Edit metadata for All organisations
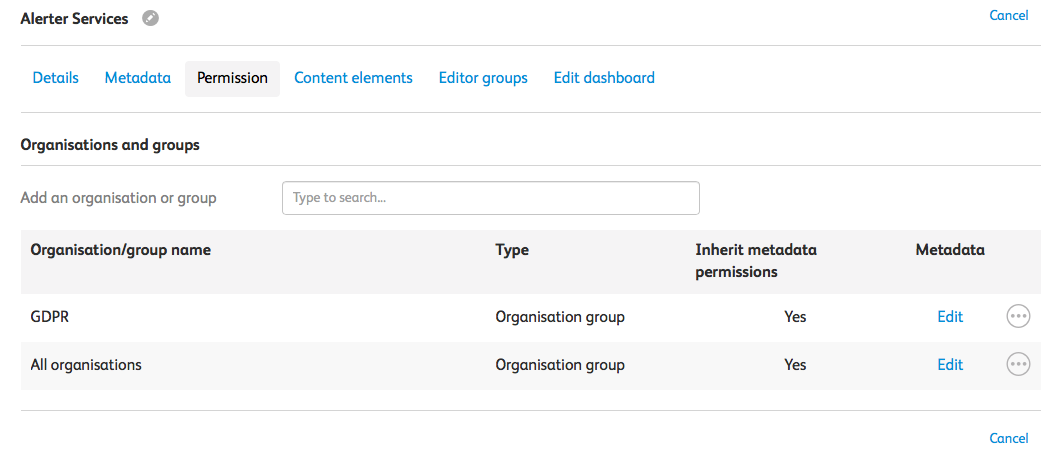This screenshot has height=459, width=1051. (950, 365)
